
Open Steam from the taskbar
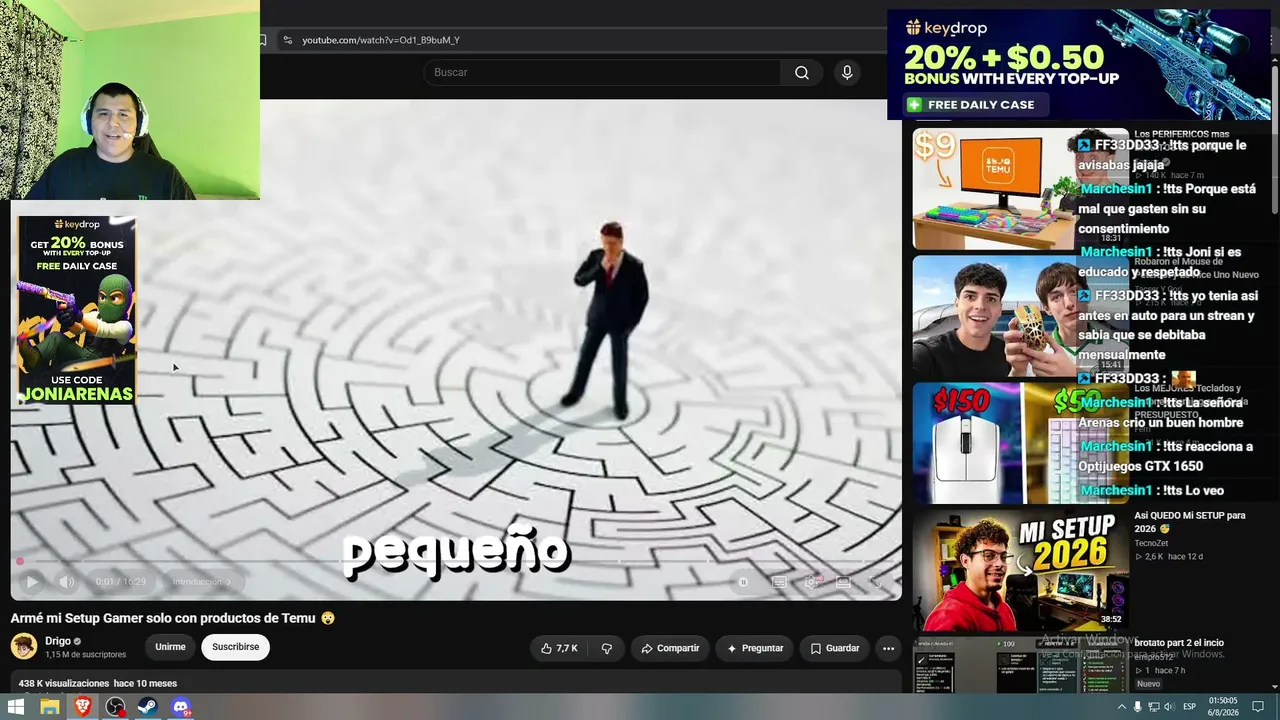(x=147, y=707)
